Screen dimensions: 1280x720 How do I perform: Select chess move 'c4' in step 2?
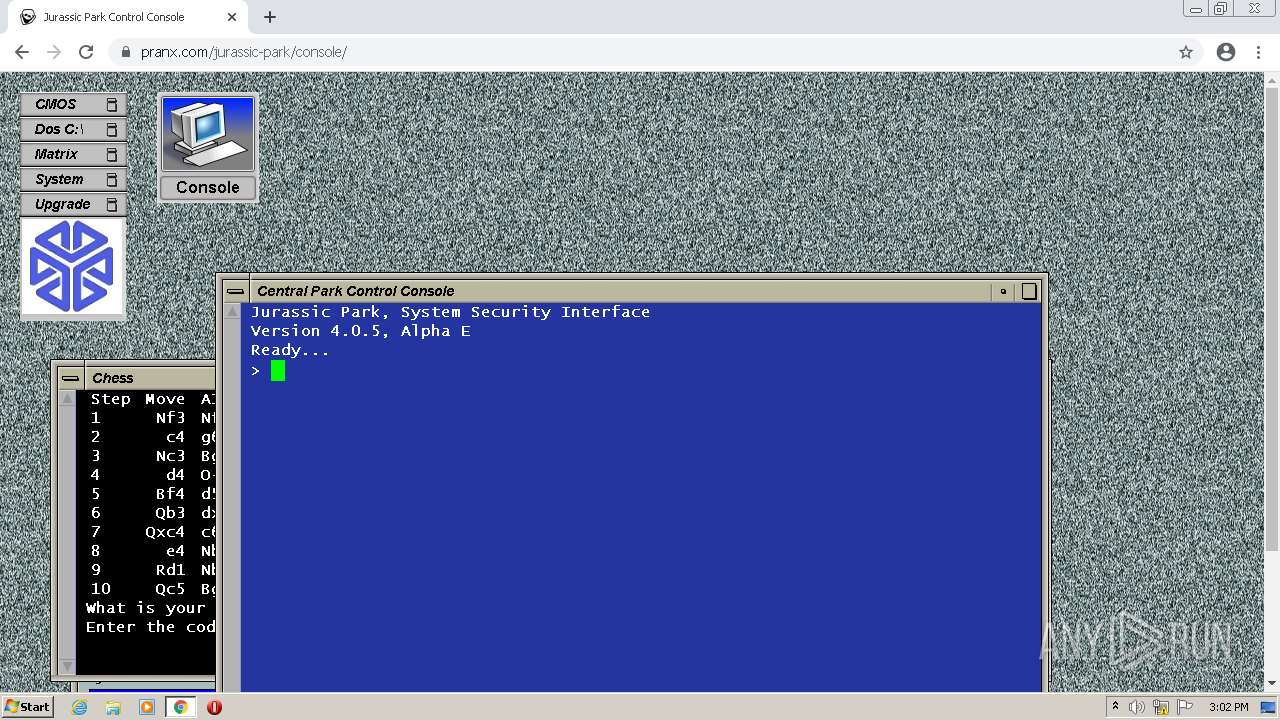pos(175,437)
